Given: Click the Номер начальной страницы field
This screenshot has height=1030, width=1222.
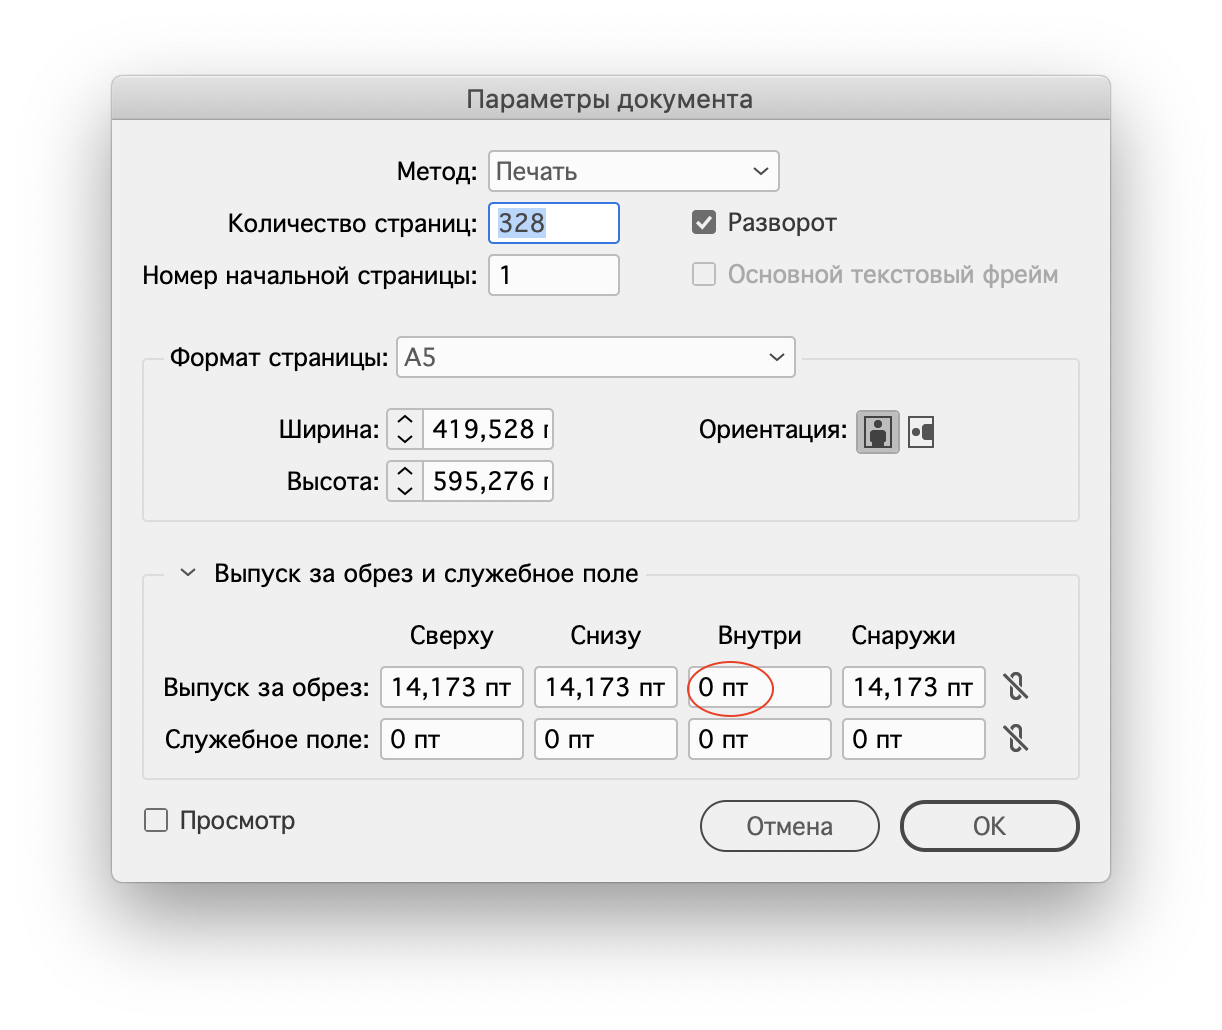Looking at the screenshot, I should 553,274.
